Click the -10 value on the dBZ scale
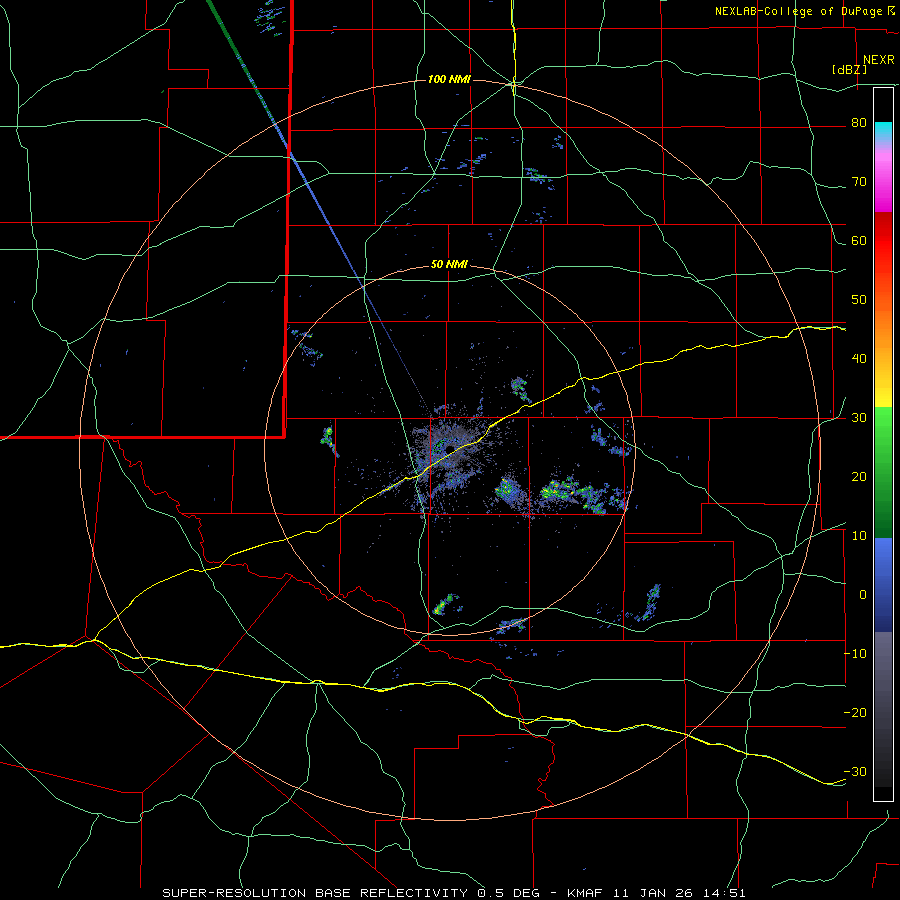 click(x=855, y=654)
